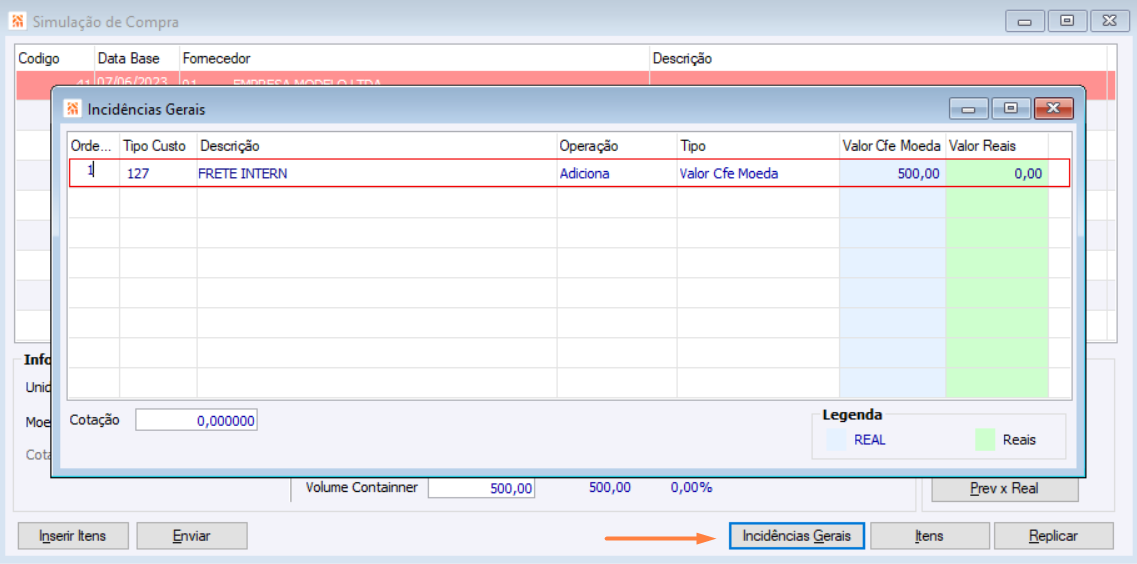This screenshot has height=564, width=1137.
Task: Click the Orde... column header
Action: [94, 146]
